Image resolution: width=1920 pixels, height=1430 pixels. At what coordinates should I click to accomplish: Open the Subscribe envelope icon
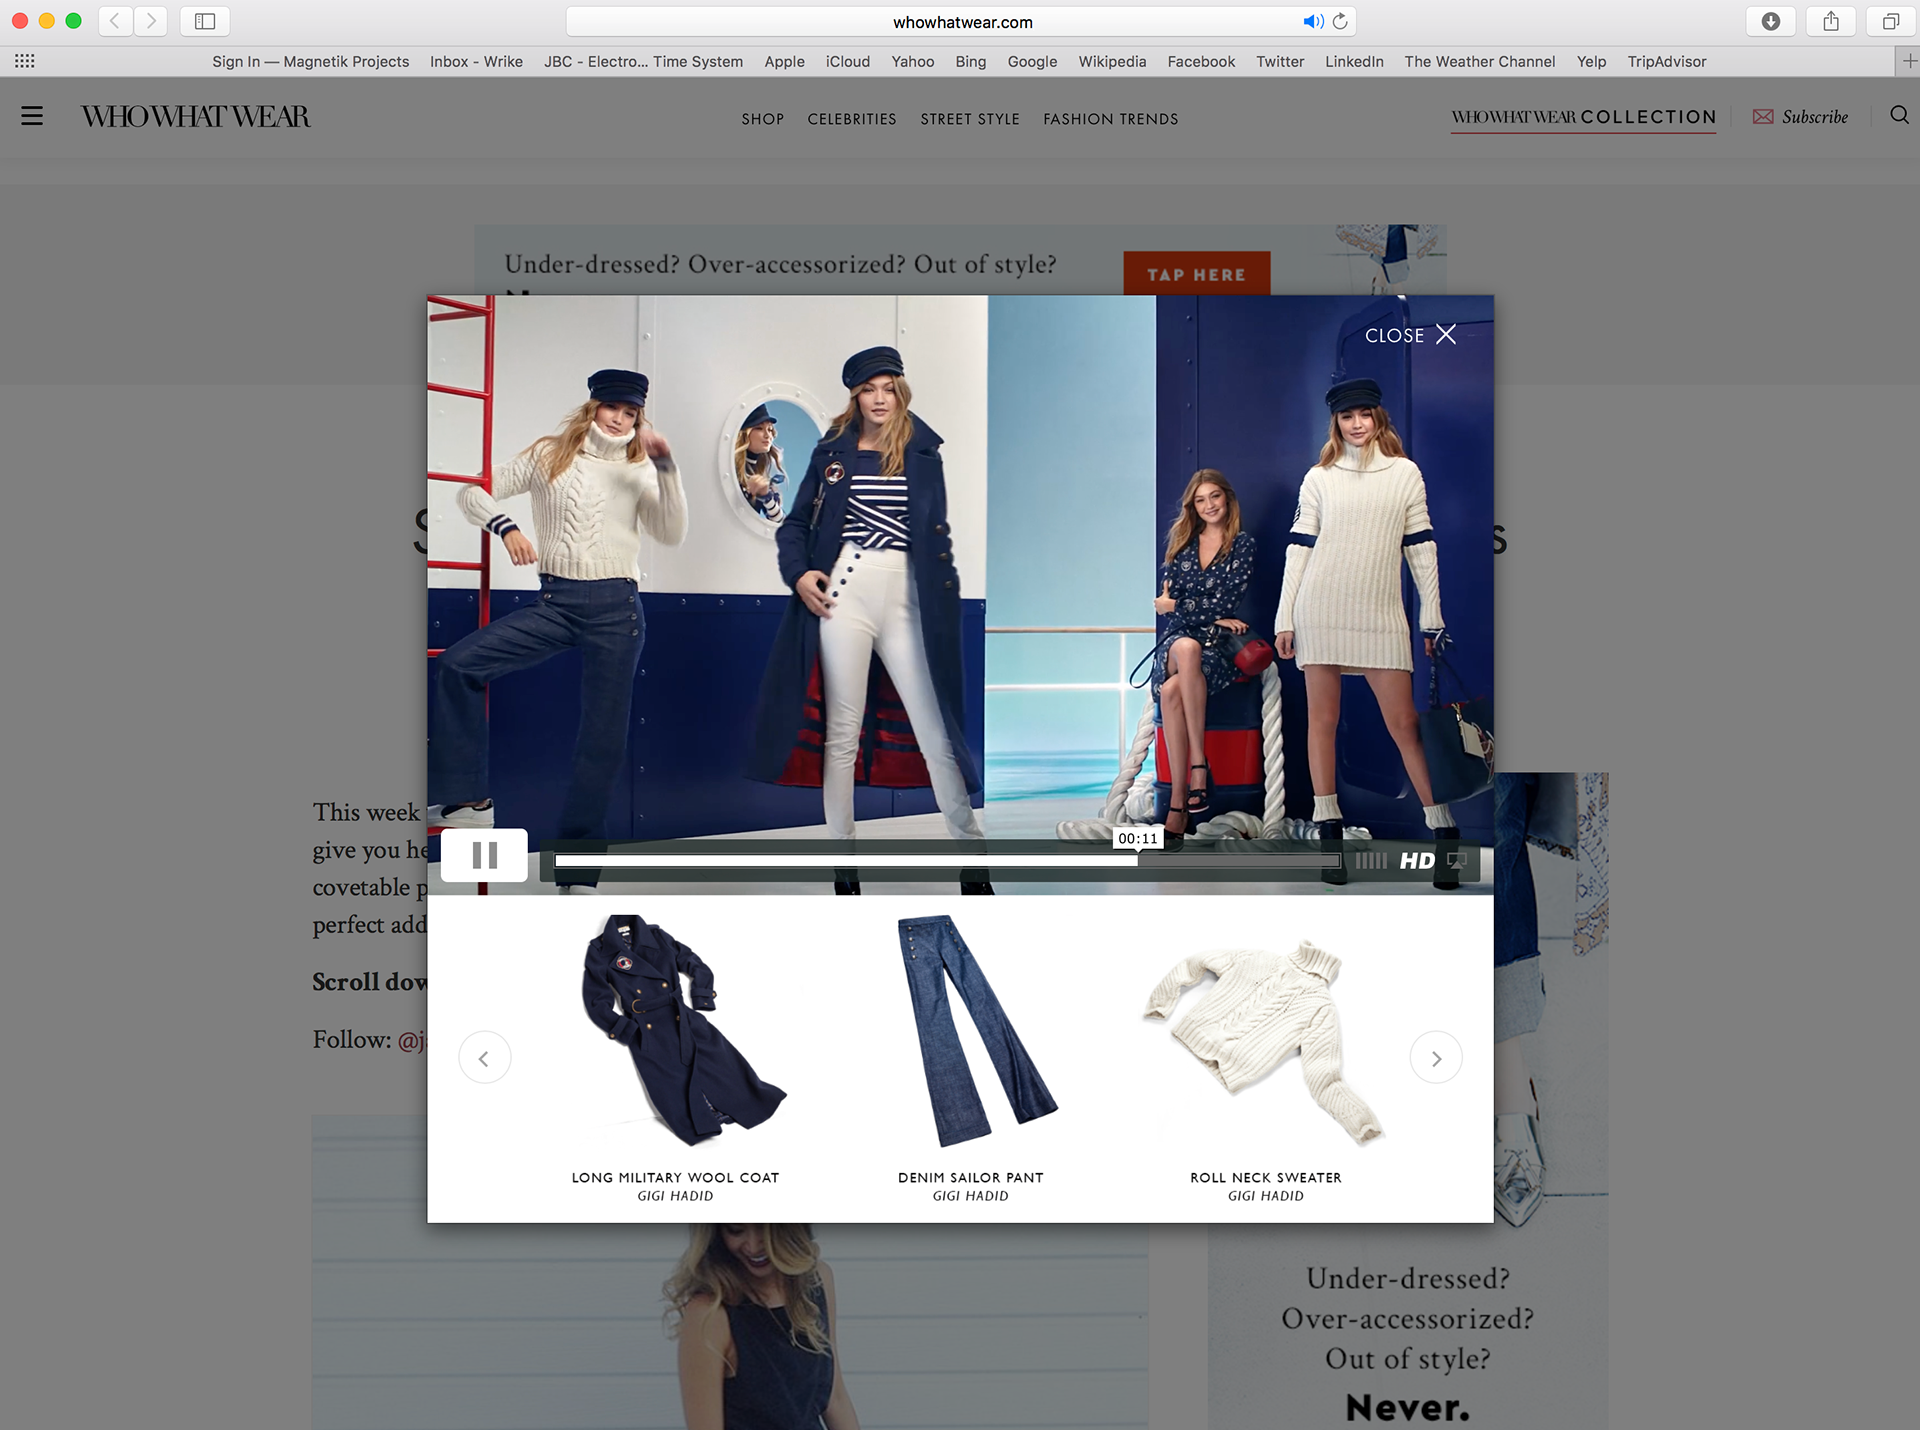click(1762, 116)
